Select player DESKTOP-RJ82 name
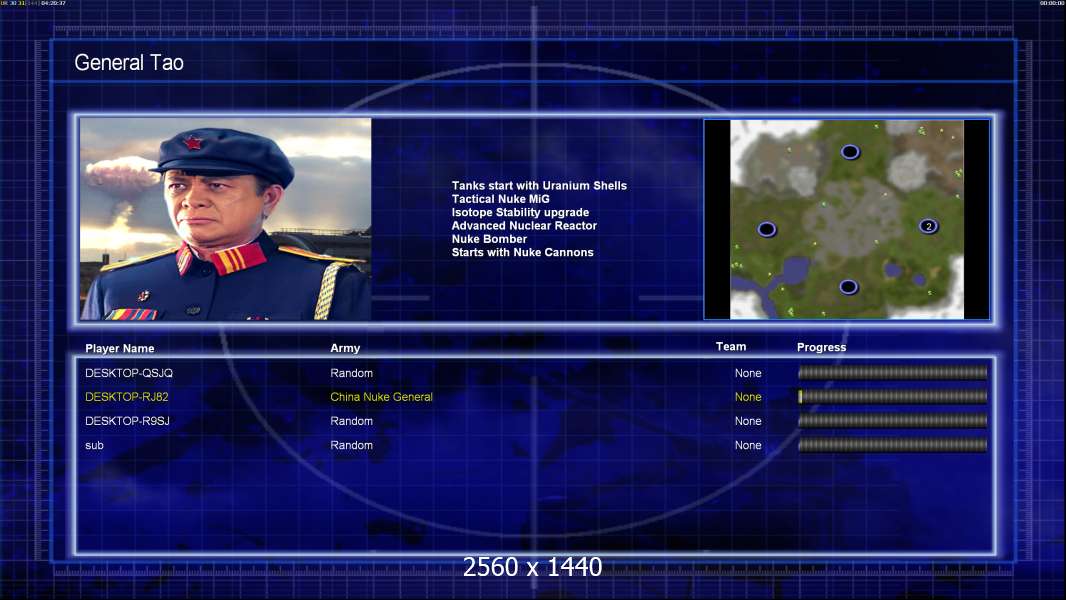1066x600 pixels. click(x=126, y=397)
